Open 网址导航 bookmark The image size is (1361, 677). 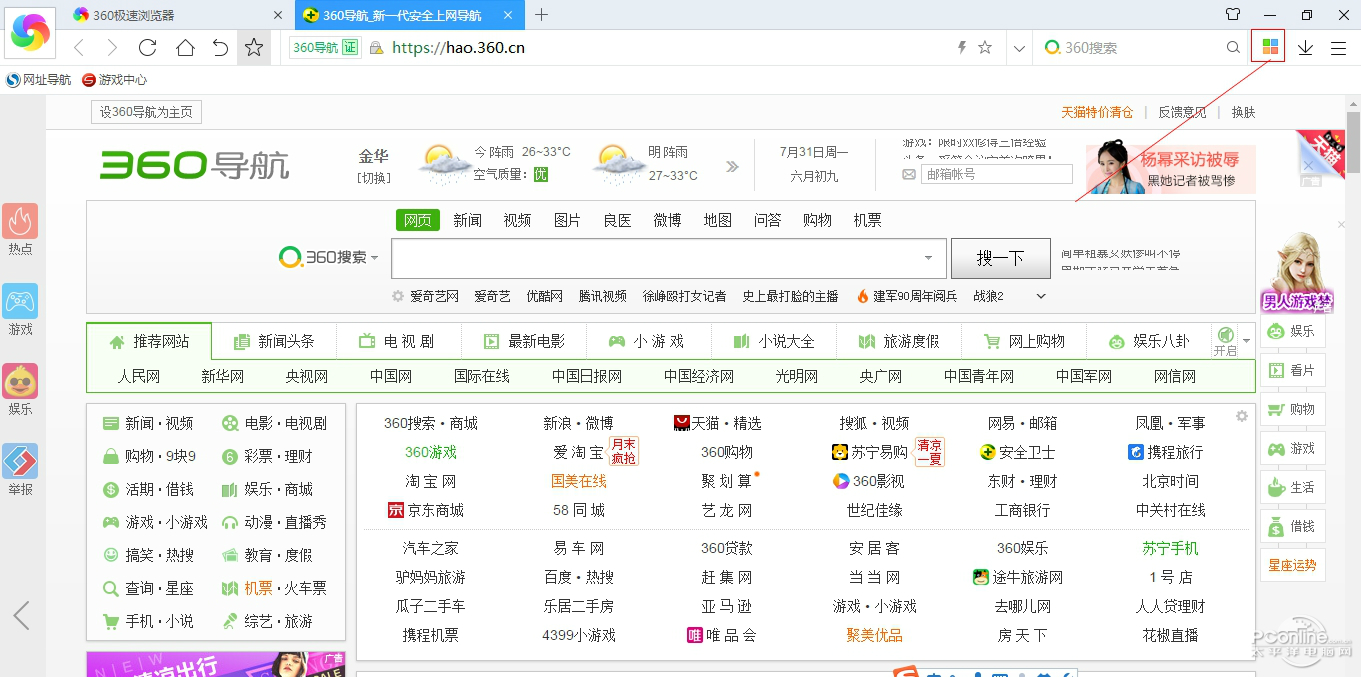coord(39,80)
